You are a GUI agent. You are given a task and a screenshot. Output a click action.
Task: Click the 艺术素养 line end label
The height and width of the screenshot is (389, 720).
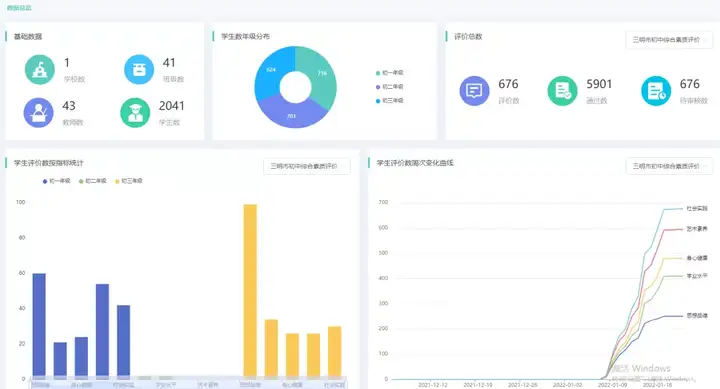point(697,229)
